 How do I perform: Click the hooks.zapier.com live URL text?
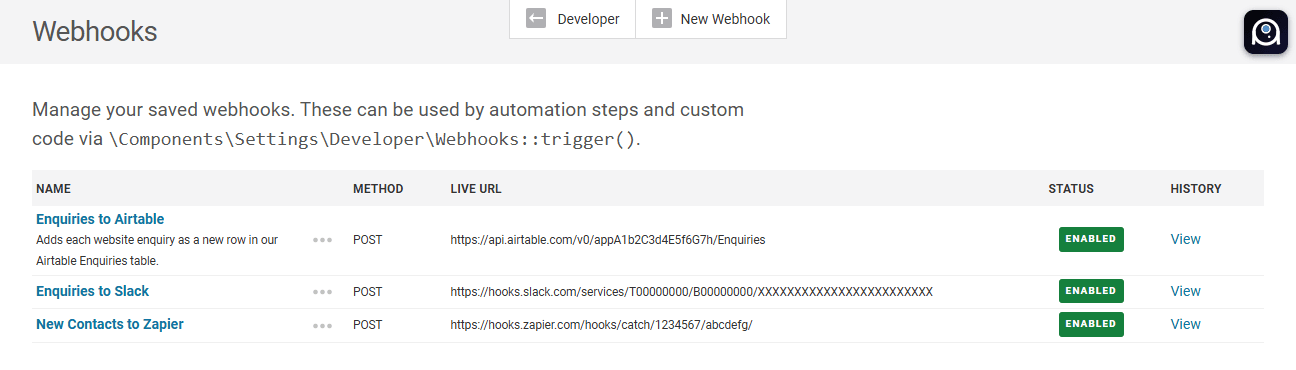(601, 325)
